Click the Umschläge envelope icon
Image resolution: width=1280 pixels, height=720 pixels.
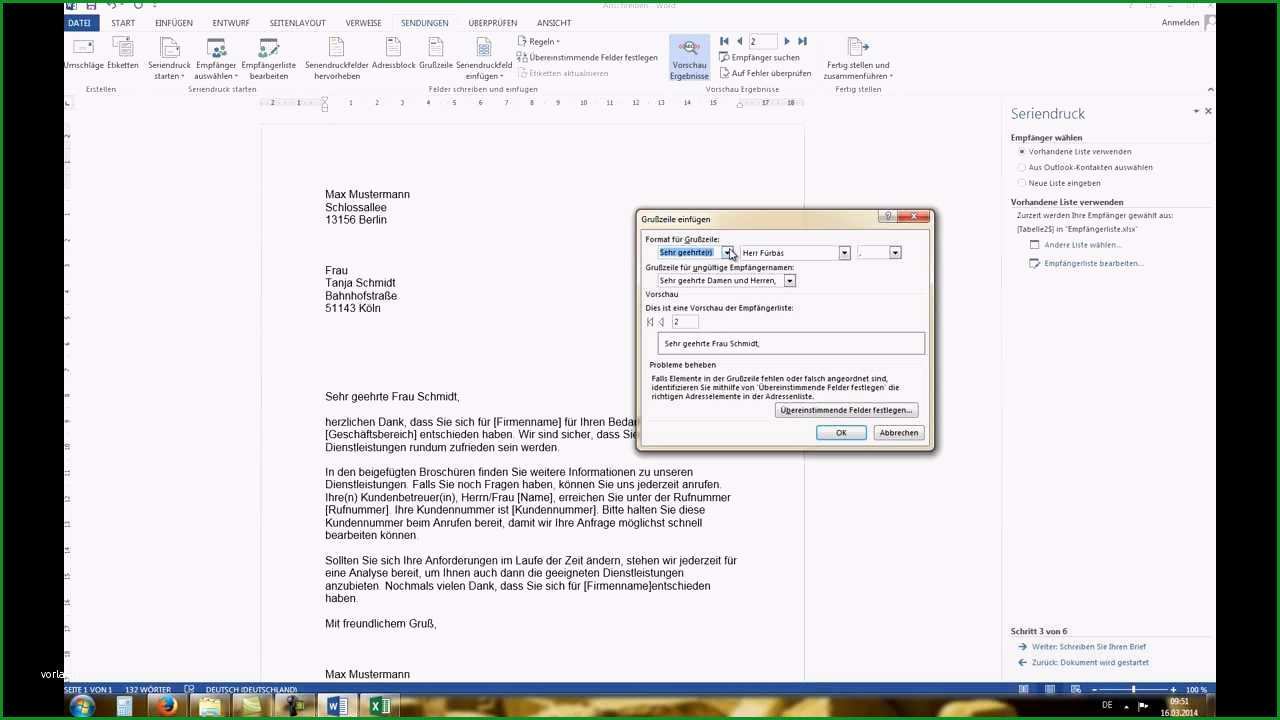(x=84, y=48)
